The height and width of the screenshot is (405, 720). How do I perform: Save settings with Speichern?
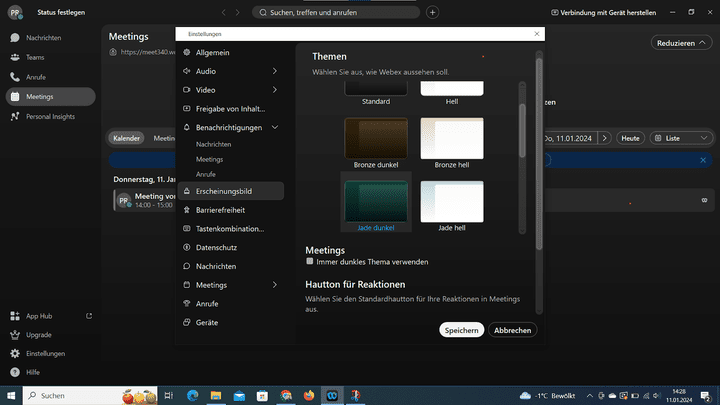[461, 330]
